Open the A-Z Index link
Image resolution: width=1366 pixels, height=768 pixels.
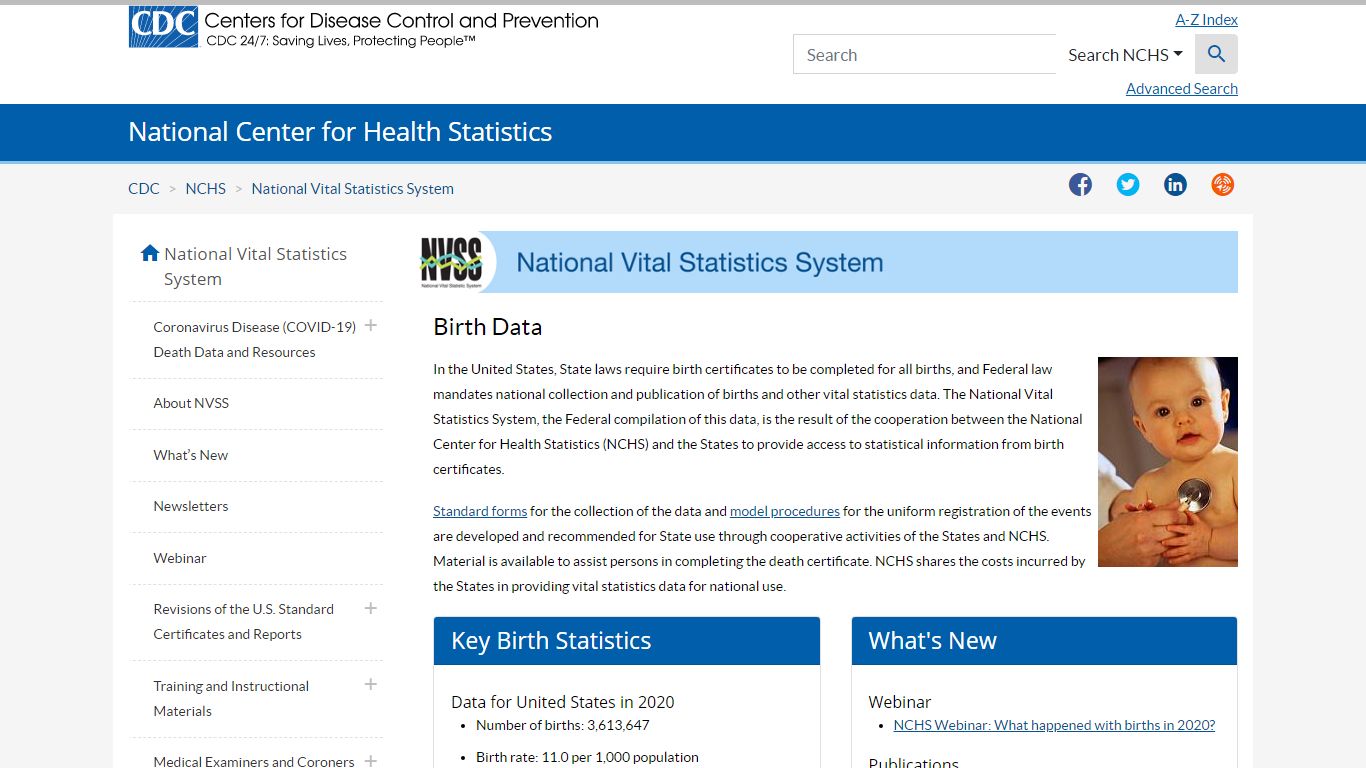coord(1206,20)
